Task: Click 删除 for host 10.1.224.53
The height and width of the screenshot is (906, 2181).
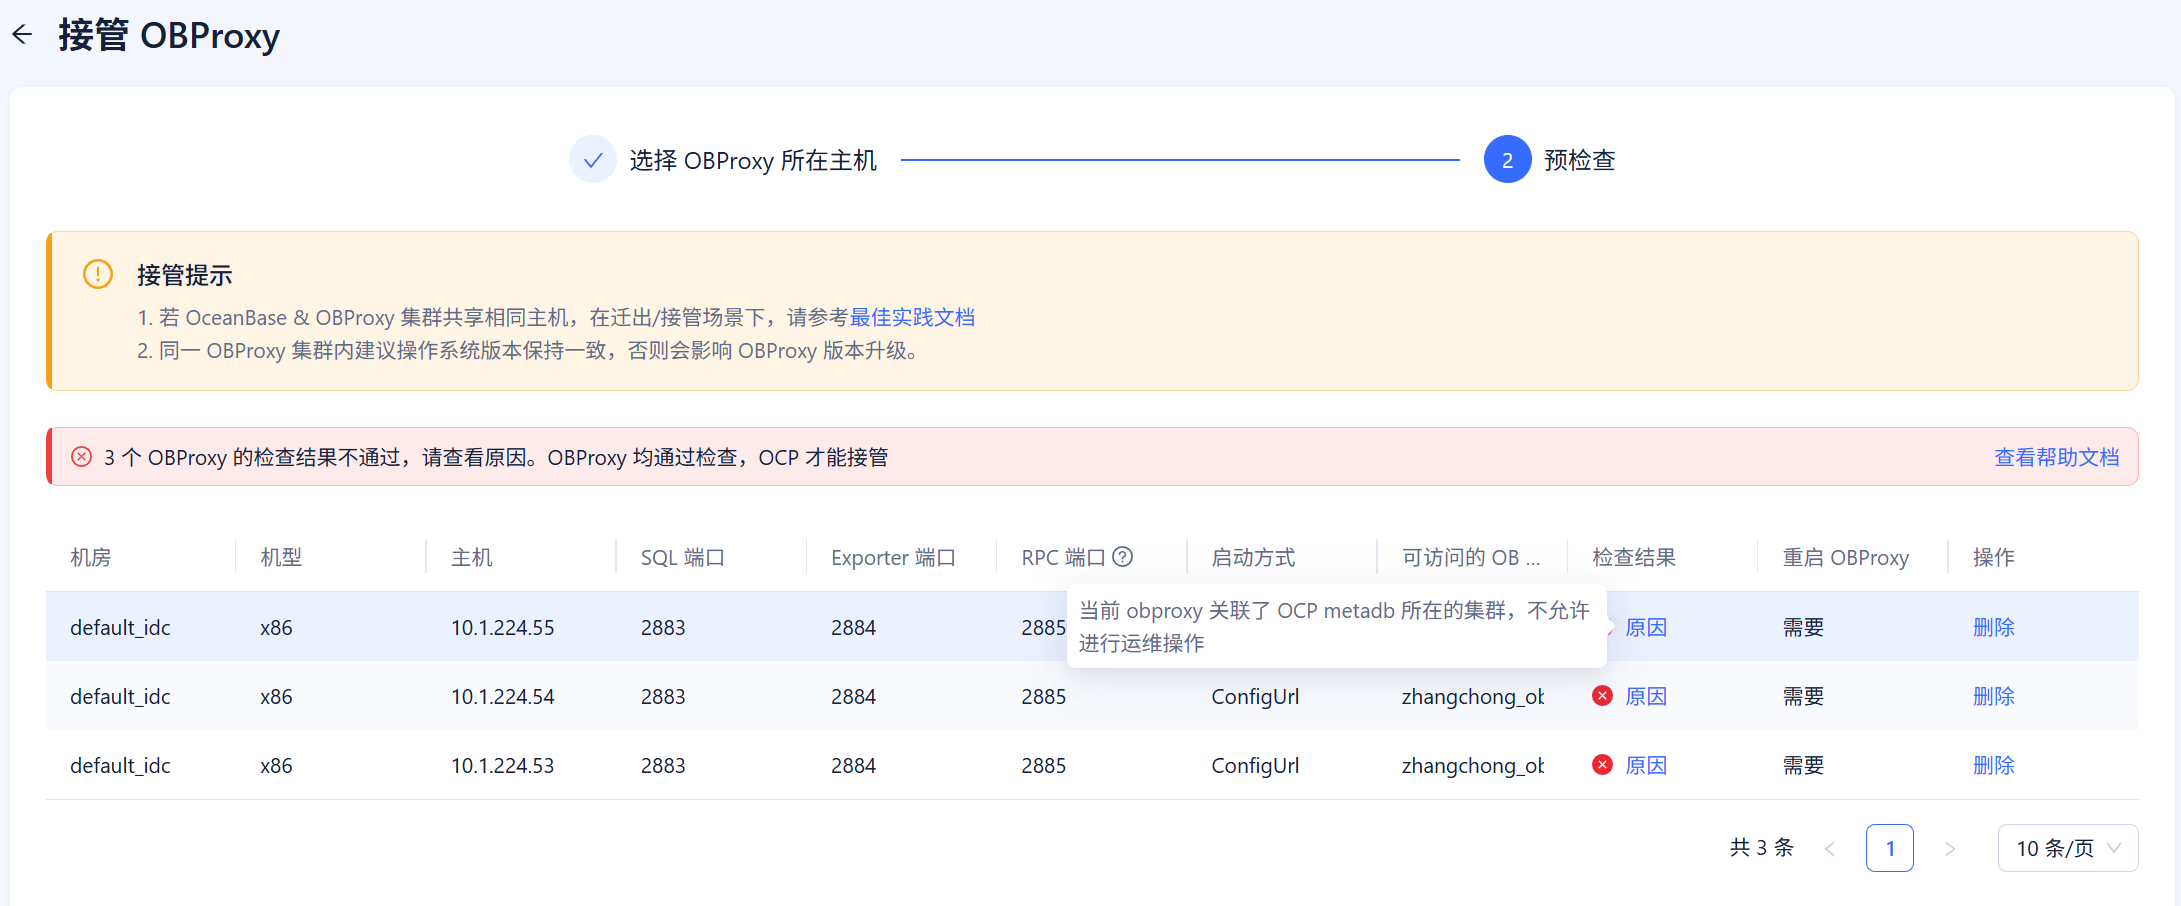Action: point(1993,765)
